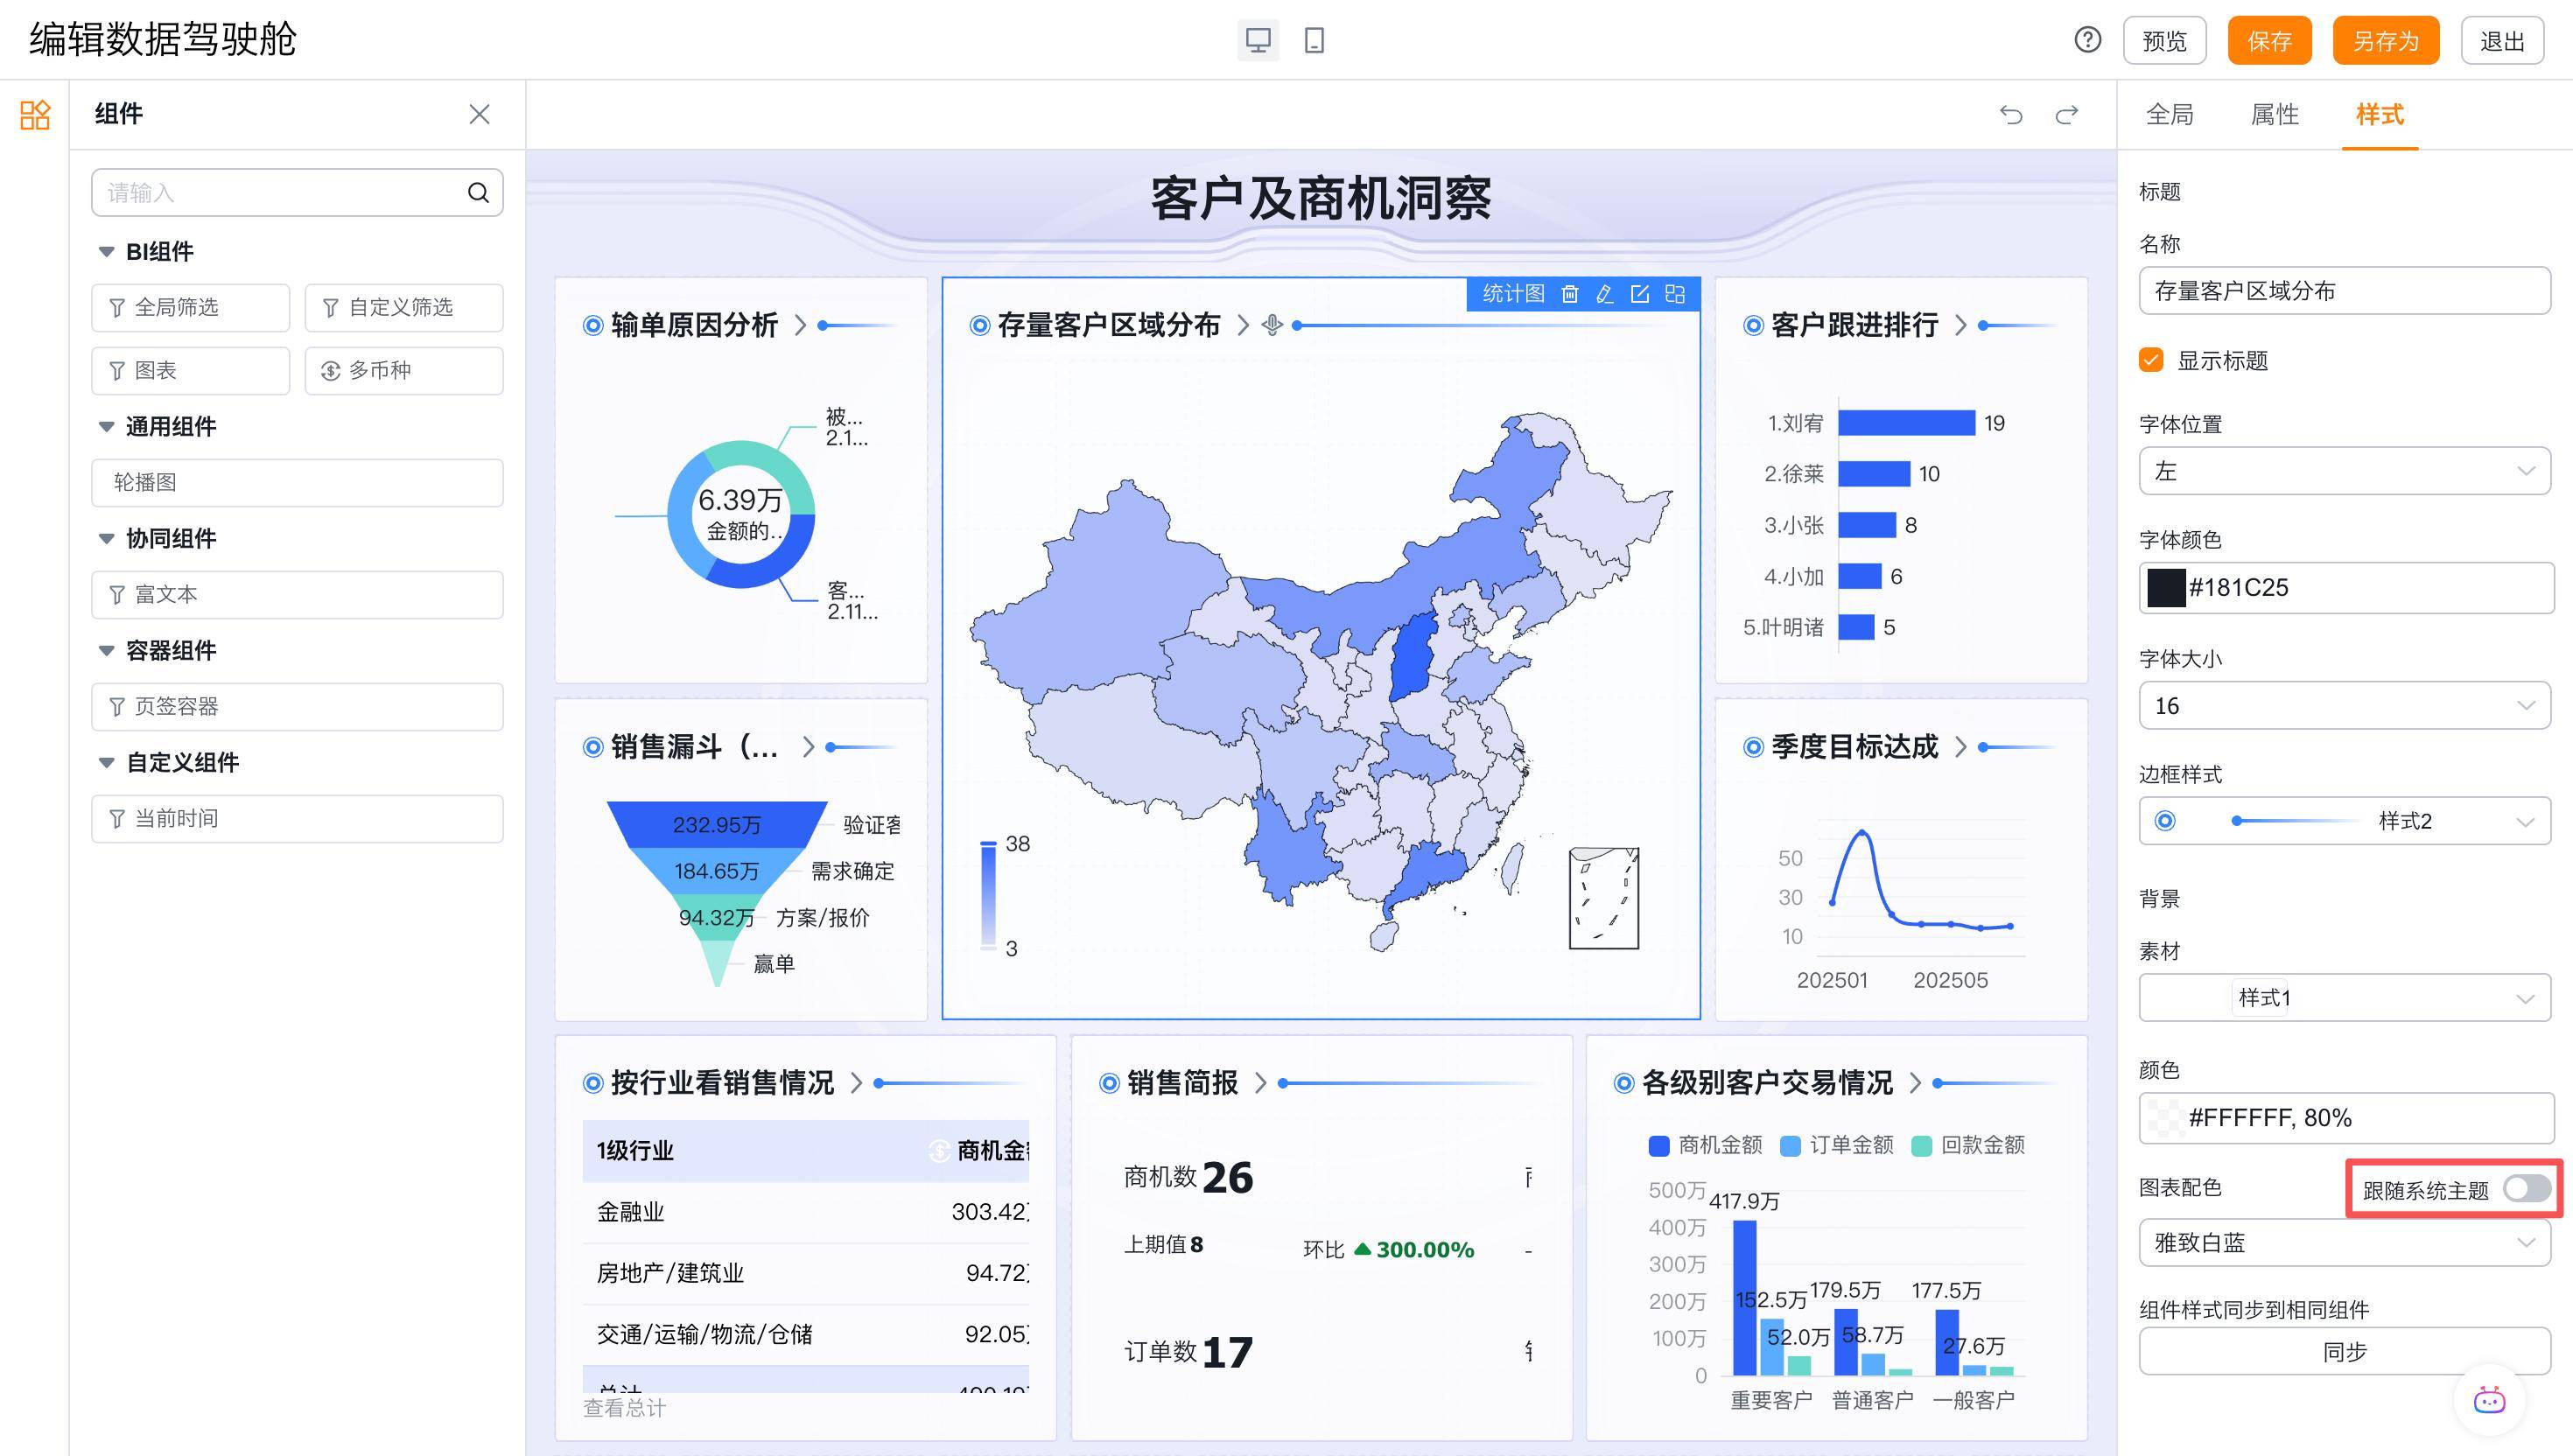Delete the selected map chart with trash icon
The width and height of the screenshot is (2573, 1456).
(x=1570, y=293)
